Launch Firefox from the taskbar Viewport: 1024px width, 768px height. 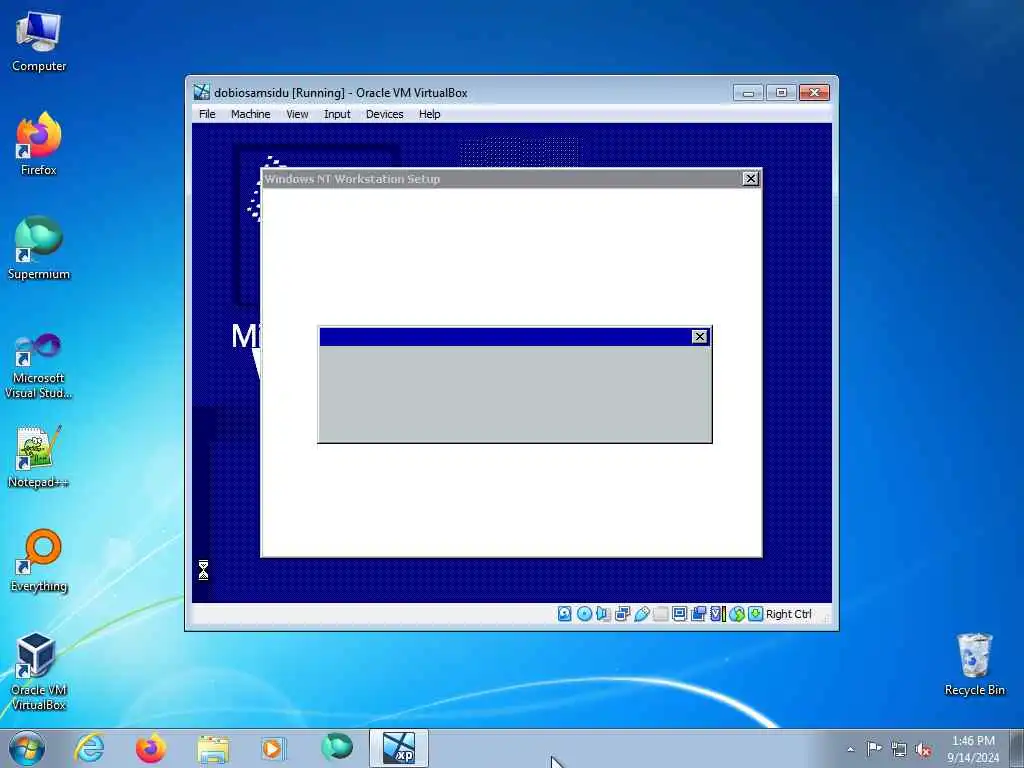coord(151,748)
